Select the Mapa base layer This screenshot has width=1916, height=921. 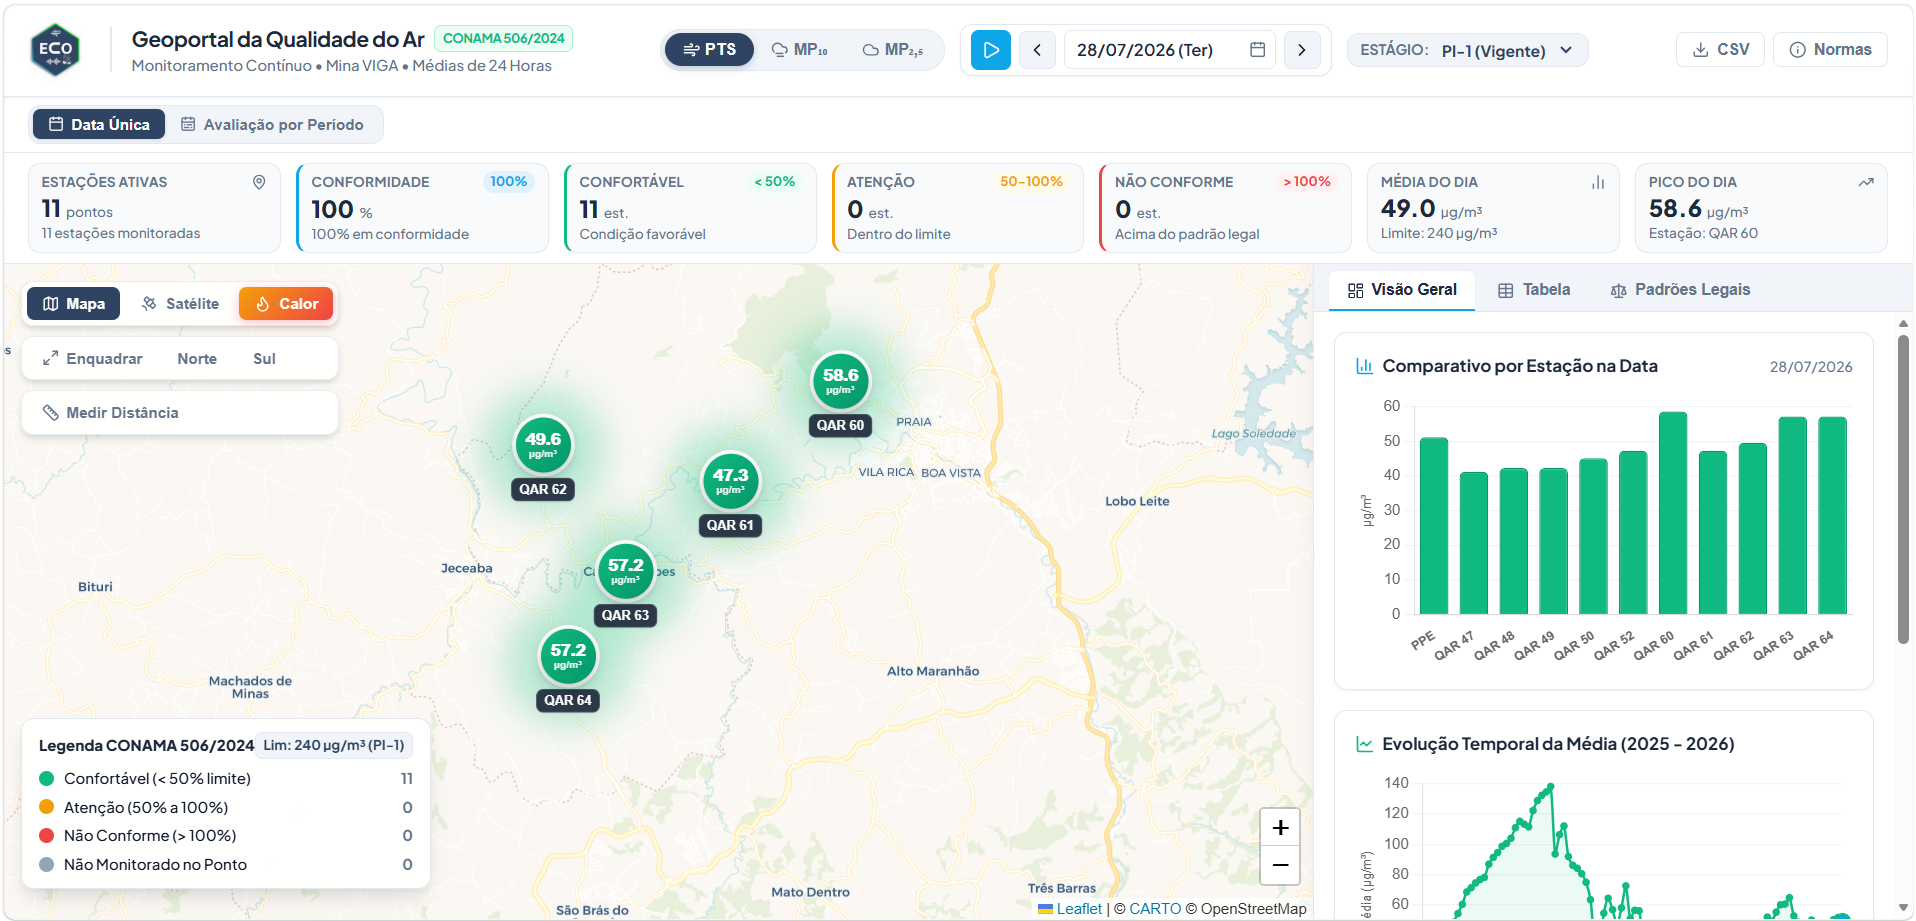coord(74,304)
